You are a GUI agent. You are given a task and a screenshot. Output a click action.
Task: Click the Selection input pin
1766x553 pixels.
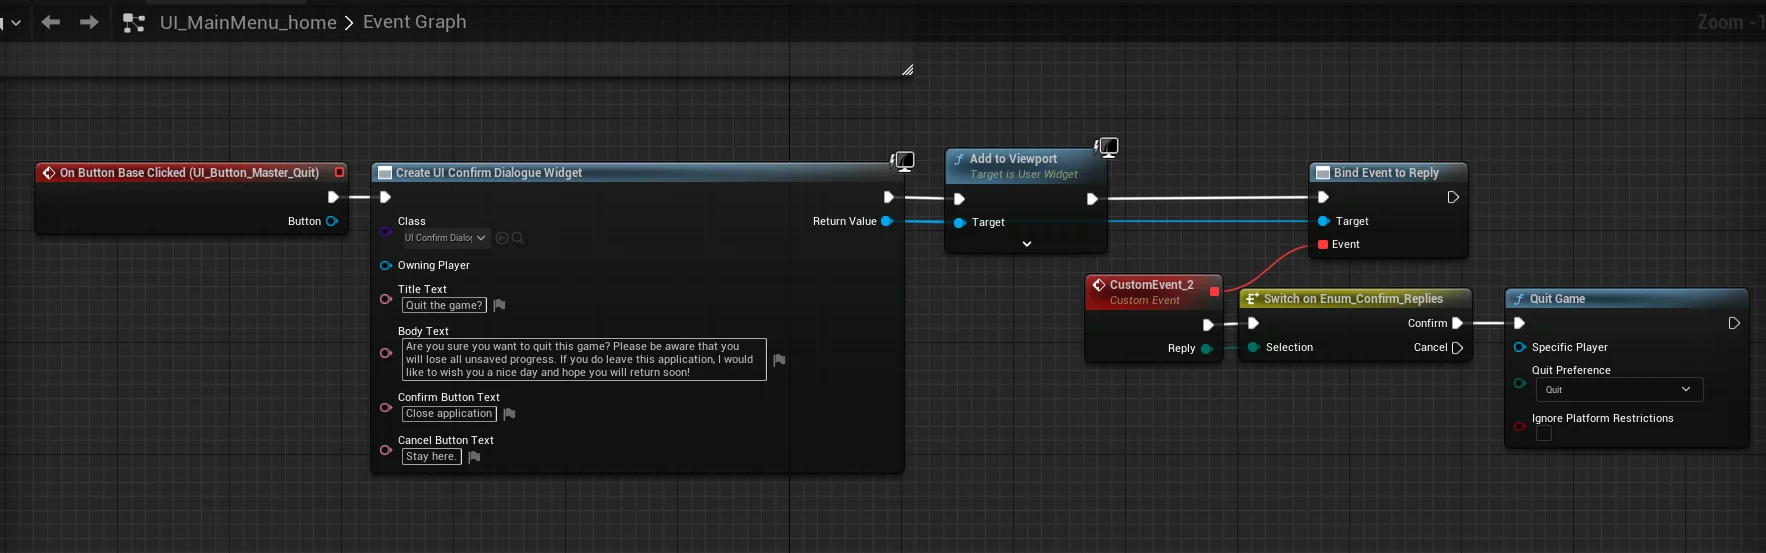coord(1253,347)
